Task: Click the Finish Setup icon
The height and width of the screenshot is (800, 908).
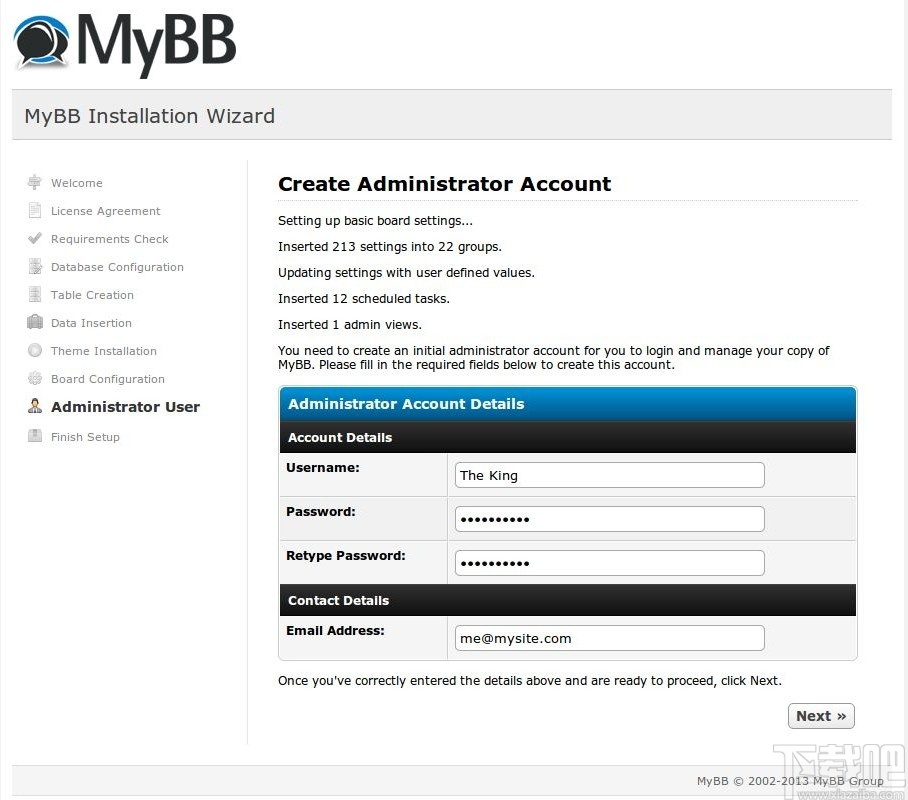Action: coord(37,437)
